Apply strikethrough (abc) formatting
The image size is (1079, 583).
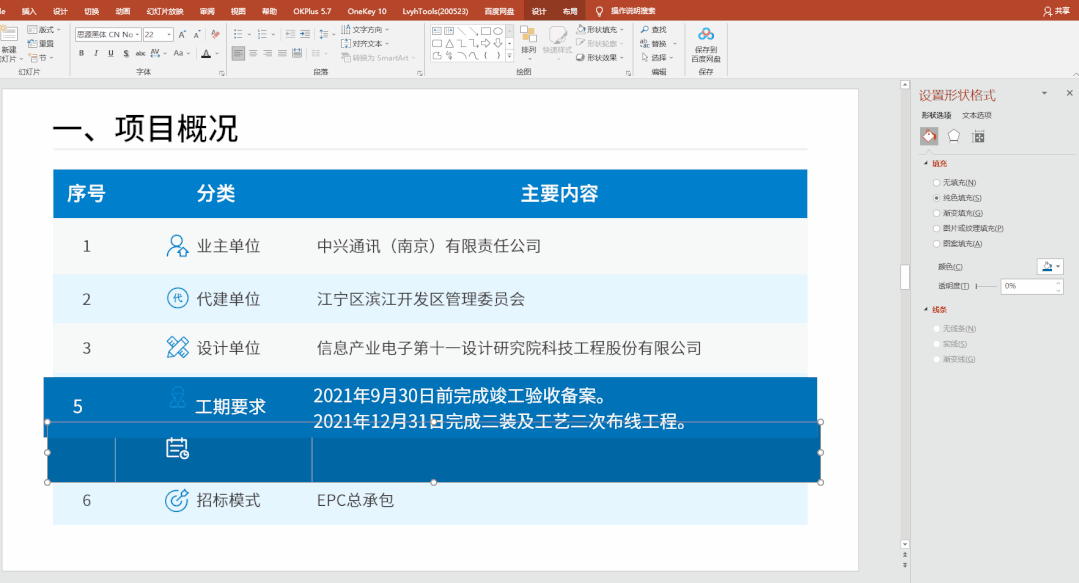140,54
